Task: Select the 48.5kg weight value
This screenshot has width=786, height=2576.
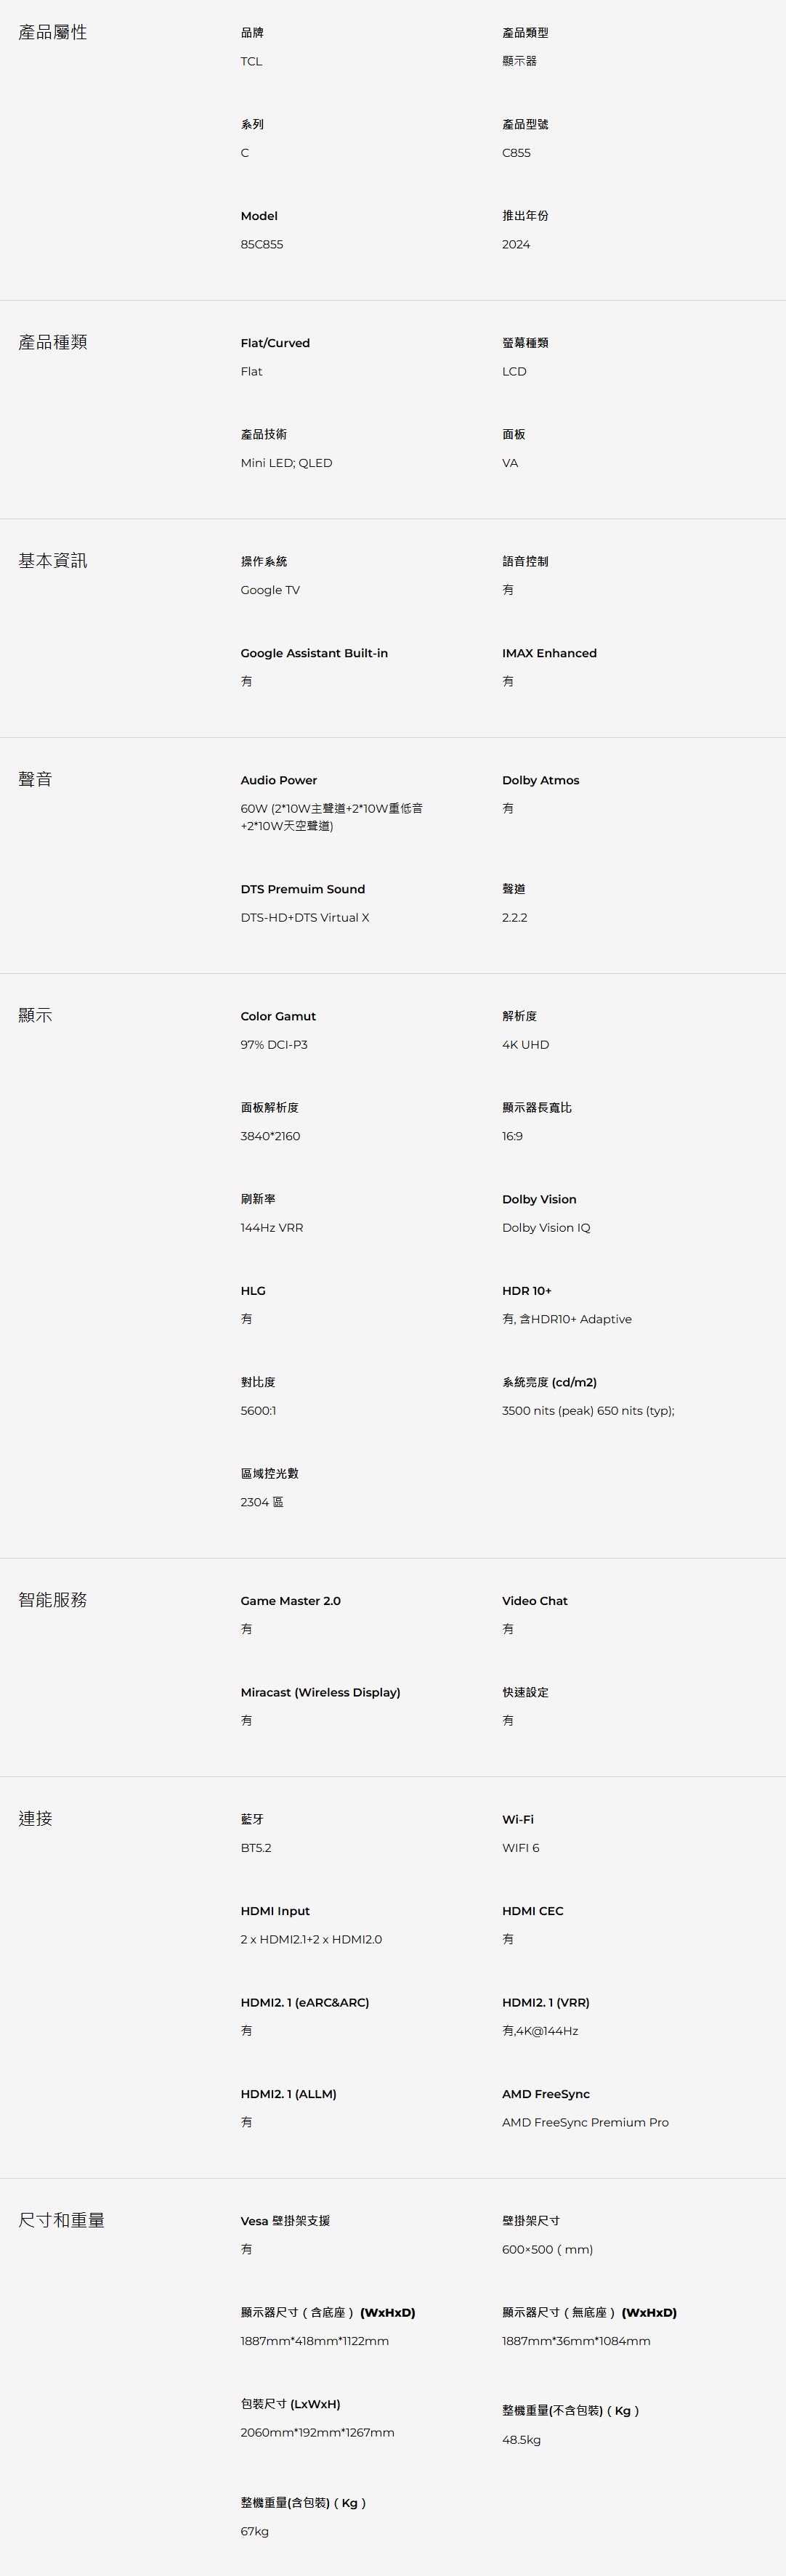Action: pyautogui.click(x=521, y=2440)
